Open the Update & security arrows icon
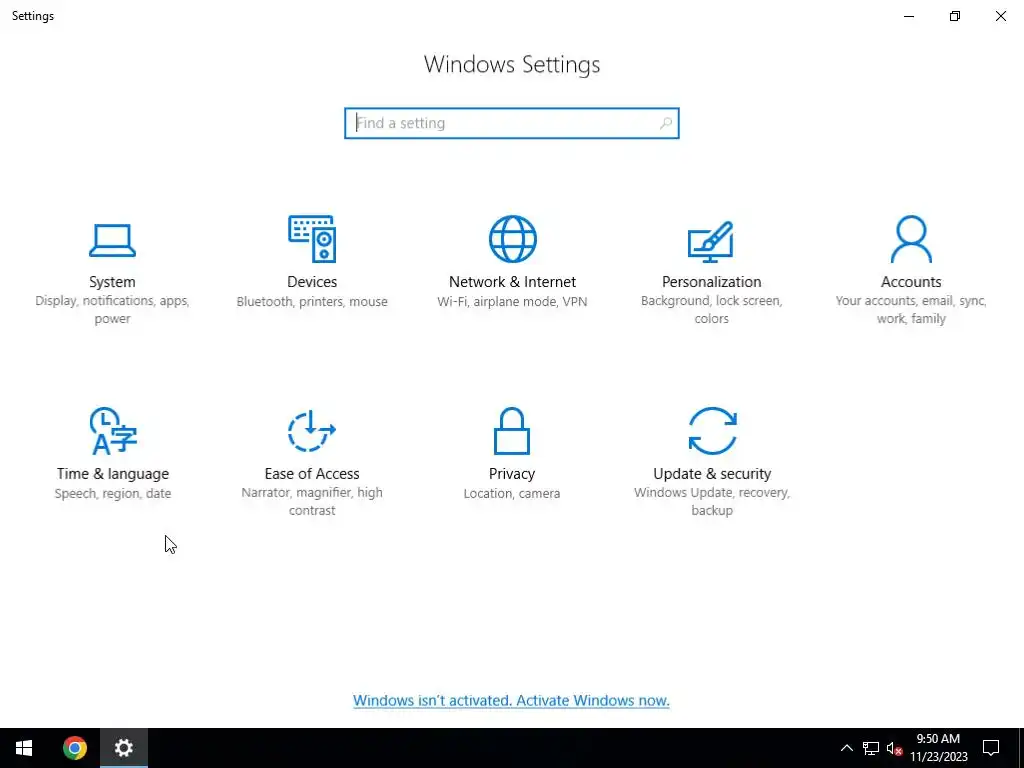Screen dimensions: 1024x768 point(712,431)
